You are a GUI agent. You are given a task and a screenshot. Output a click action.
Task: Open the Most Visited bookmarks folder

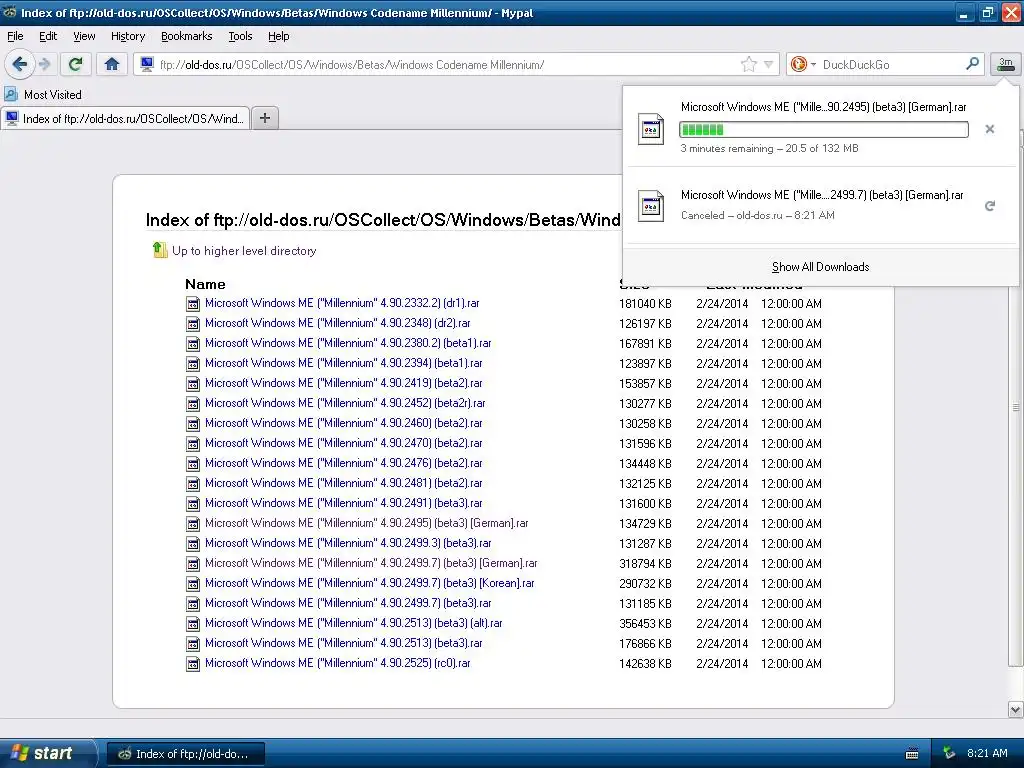pyautogui.click(x=44, y=95)
